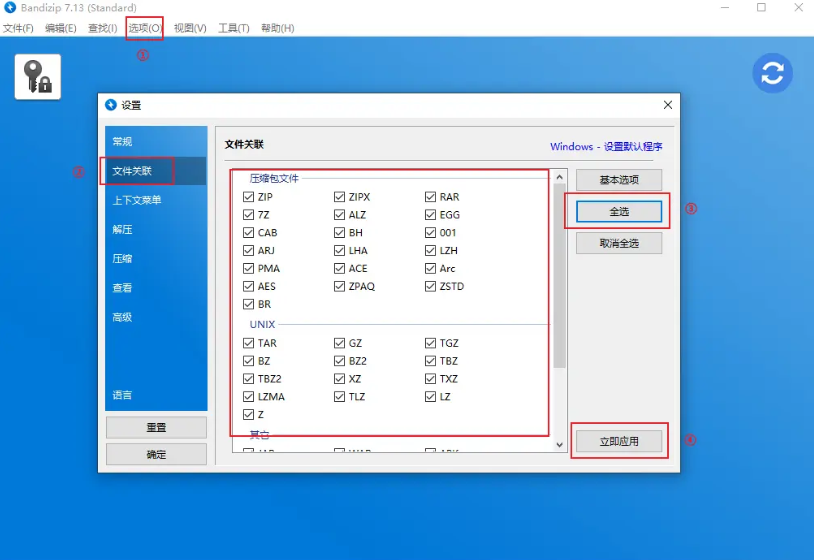The image size is (814, 560).
Task: Click the password manager key icon
Action: 38,77
